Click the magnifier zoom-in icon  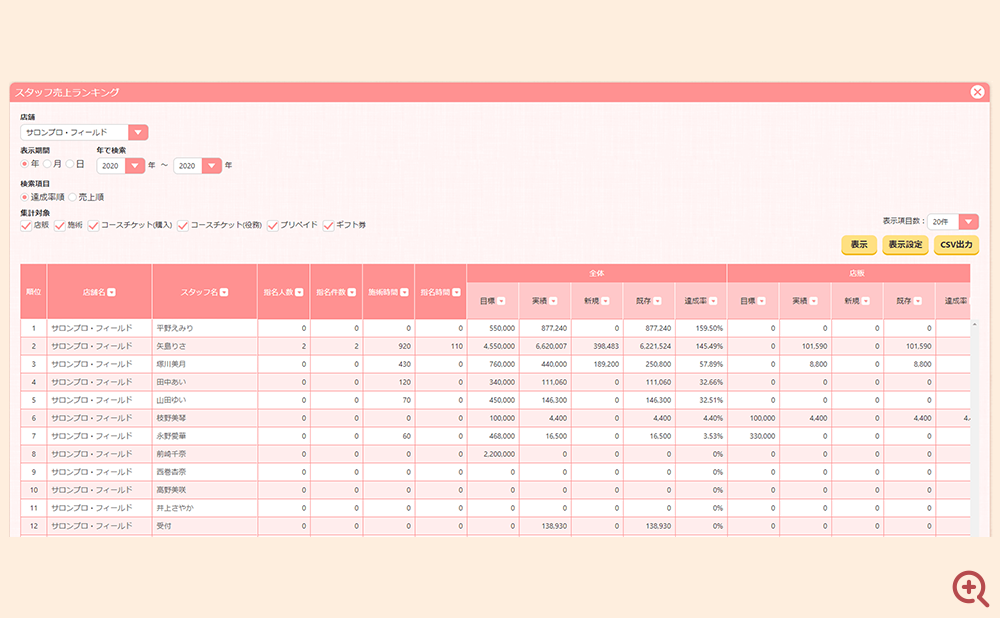[x=970, y=587]
